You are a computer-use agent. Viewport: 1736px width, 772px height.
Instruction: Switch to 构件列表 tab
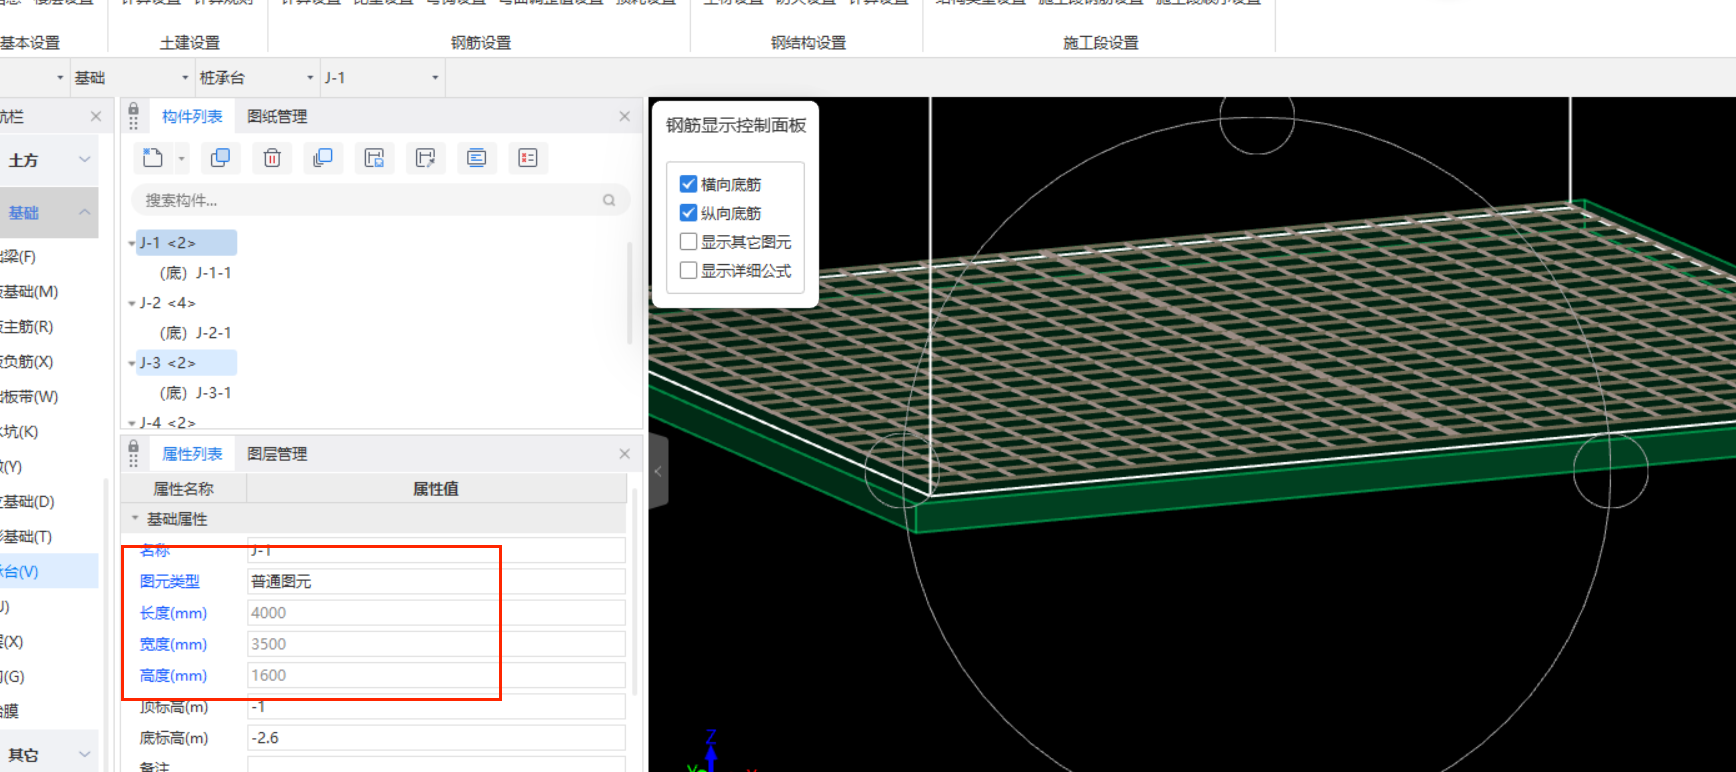(x=192, y=116)
